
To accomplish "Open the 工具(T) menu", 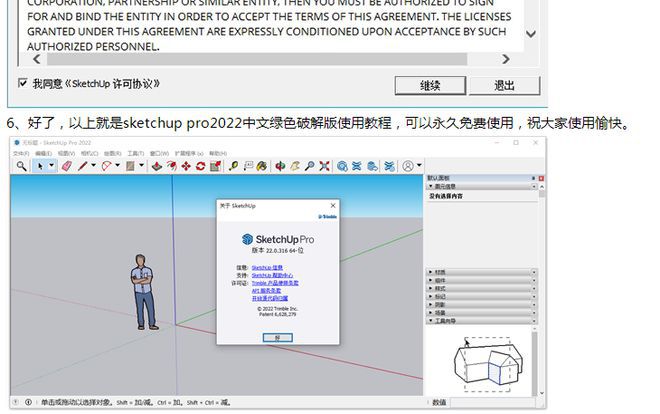I will pyautogui.click(x=136, y=154).
